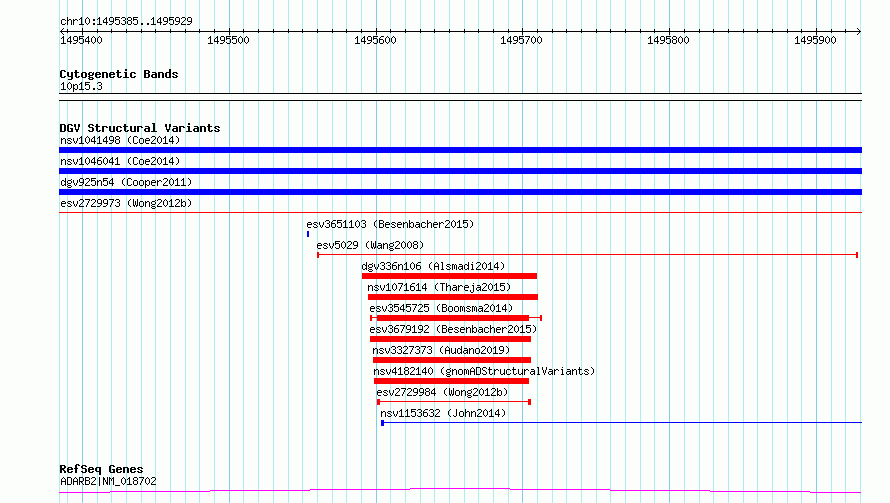The height and width of the screenshot is (503, 890).
Task: Click ruler tick label 1495900
Action: tap(815, 40)
